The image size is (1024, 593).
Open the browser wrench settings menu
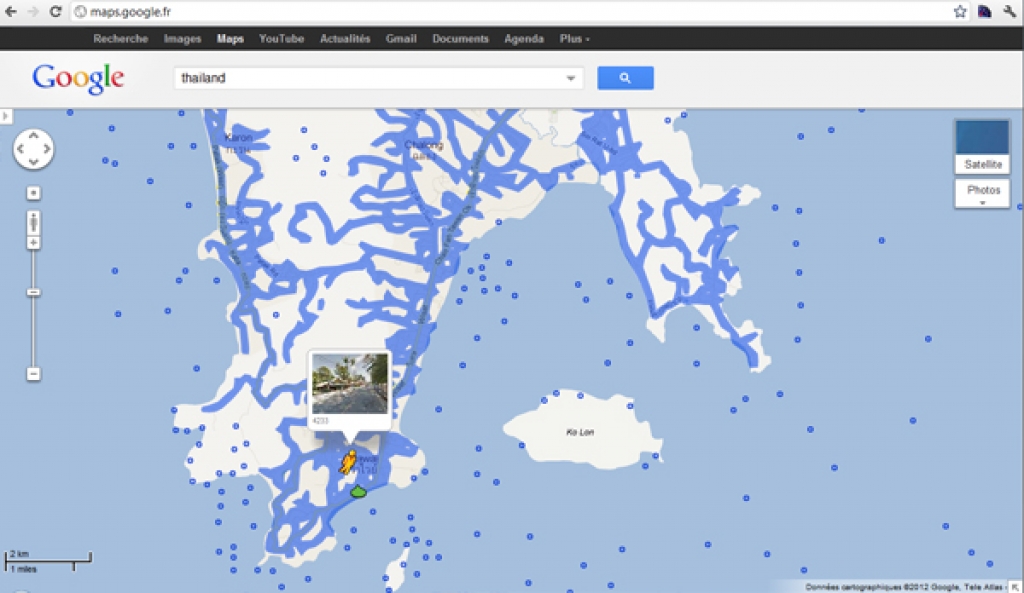click(1010, 11)
